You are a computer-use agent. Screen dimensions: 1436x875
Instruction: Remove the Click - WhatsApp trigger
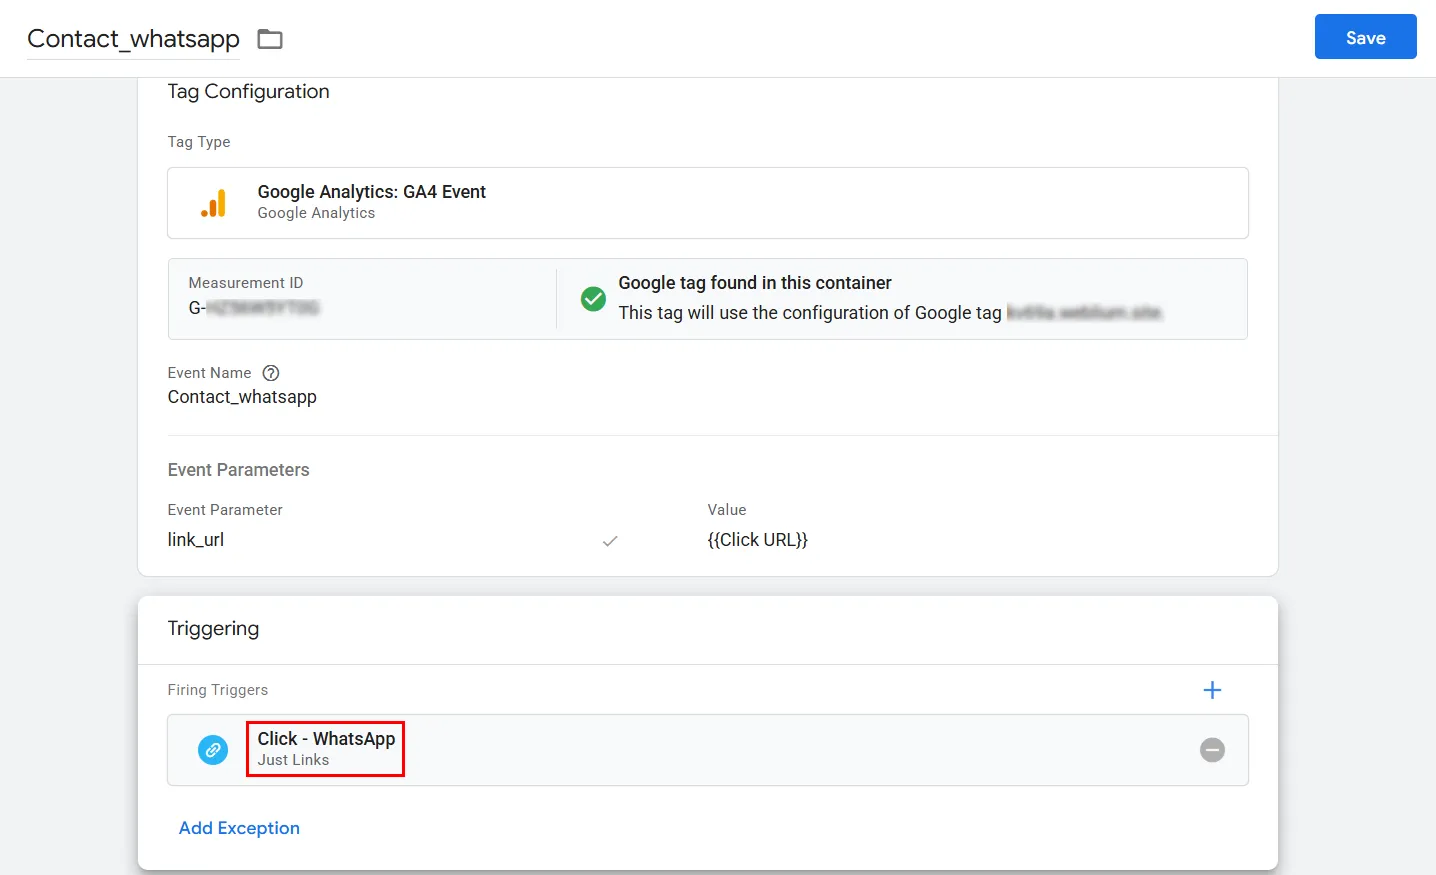coord(1212,750)
